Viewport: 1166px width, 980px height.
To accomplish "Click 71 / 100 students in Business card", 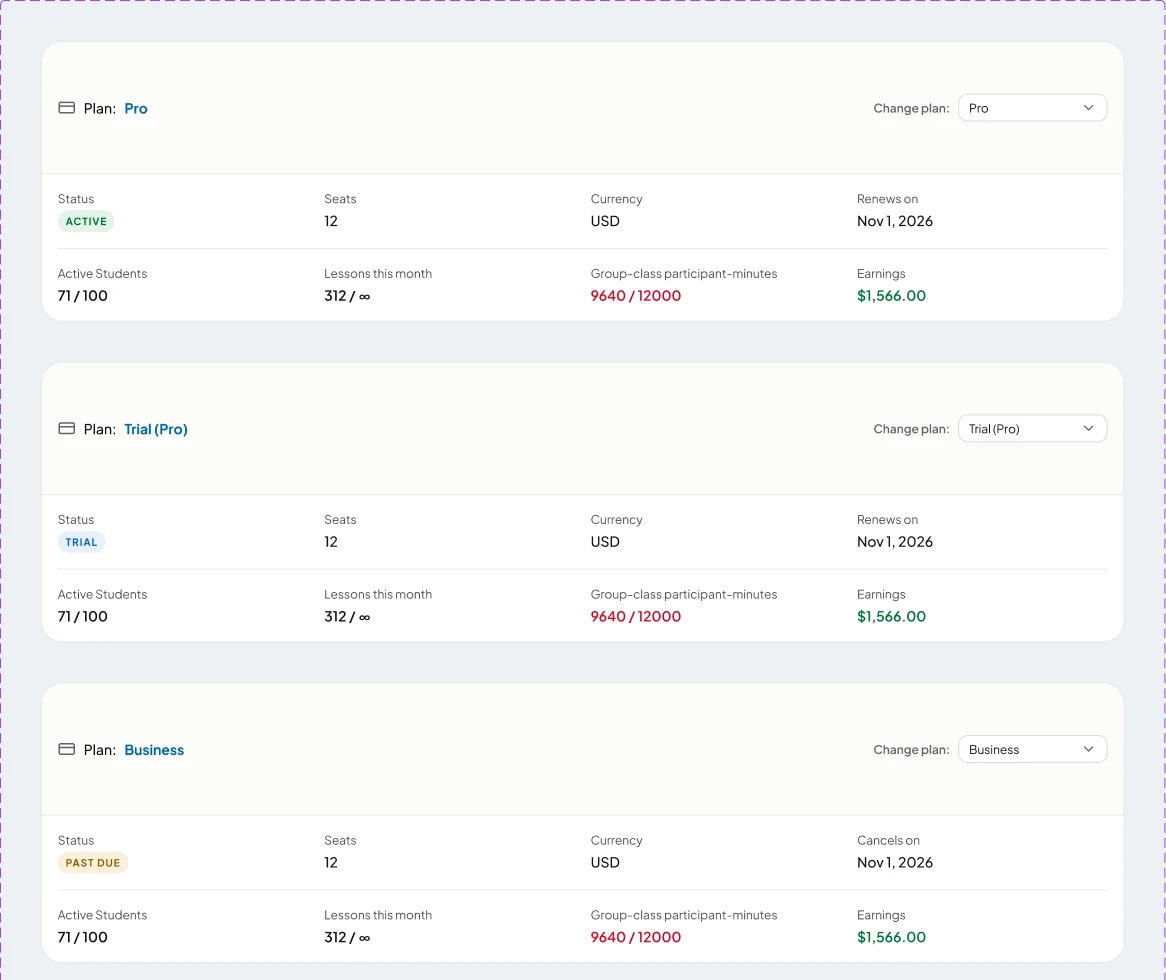I will 83,937.
